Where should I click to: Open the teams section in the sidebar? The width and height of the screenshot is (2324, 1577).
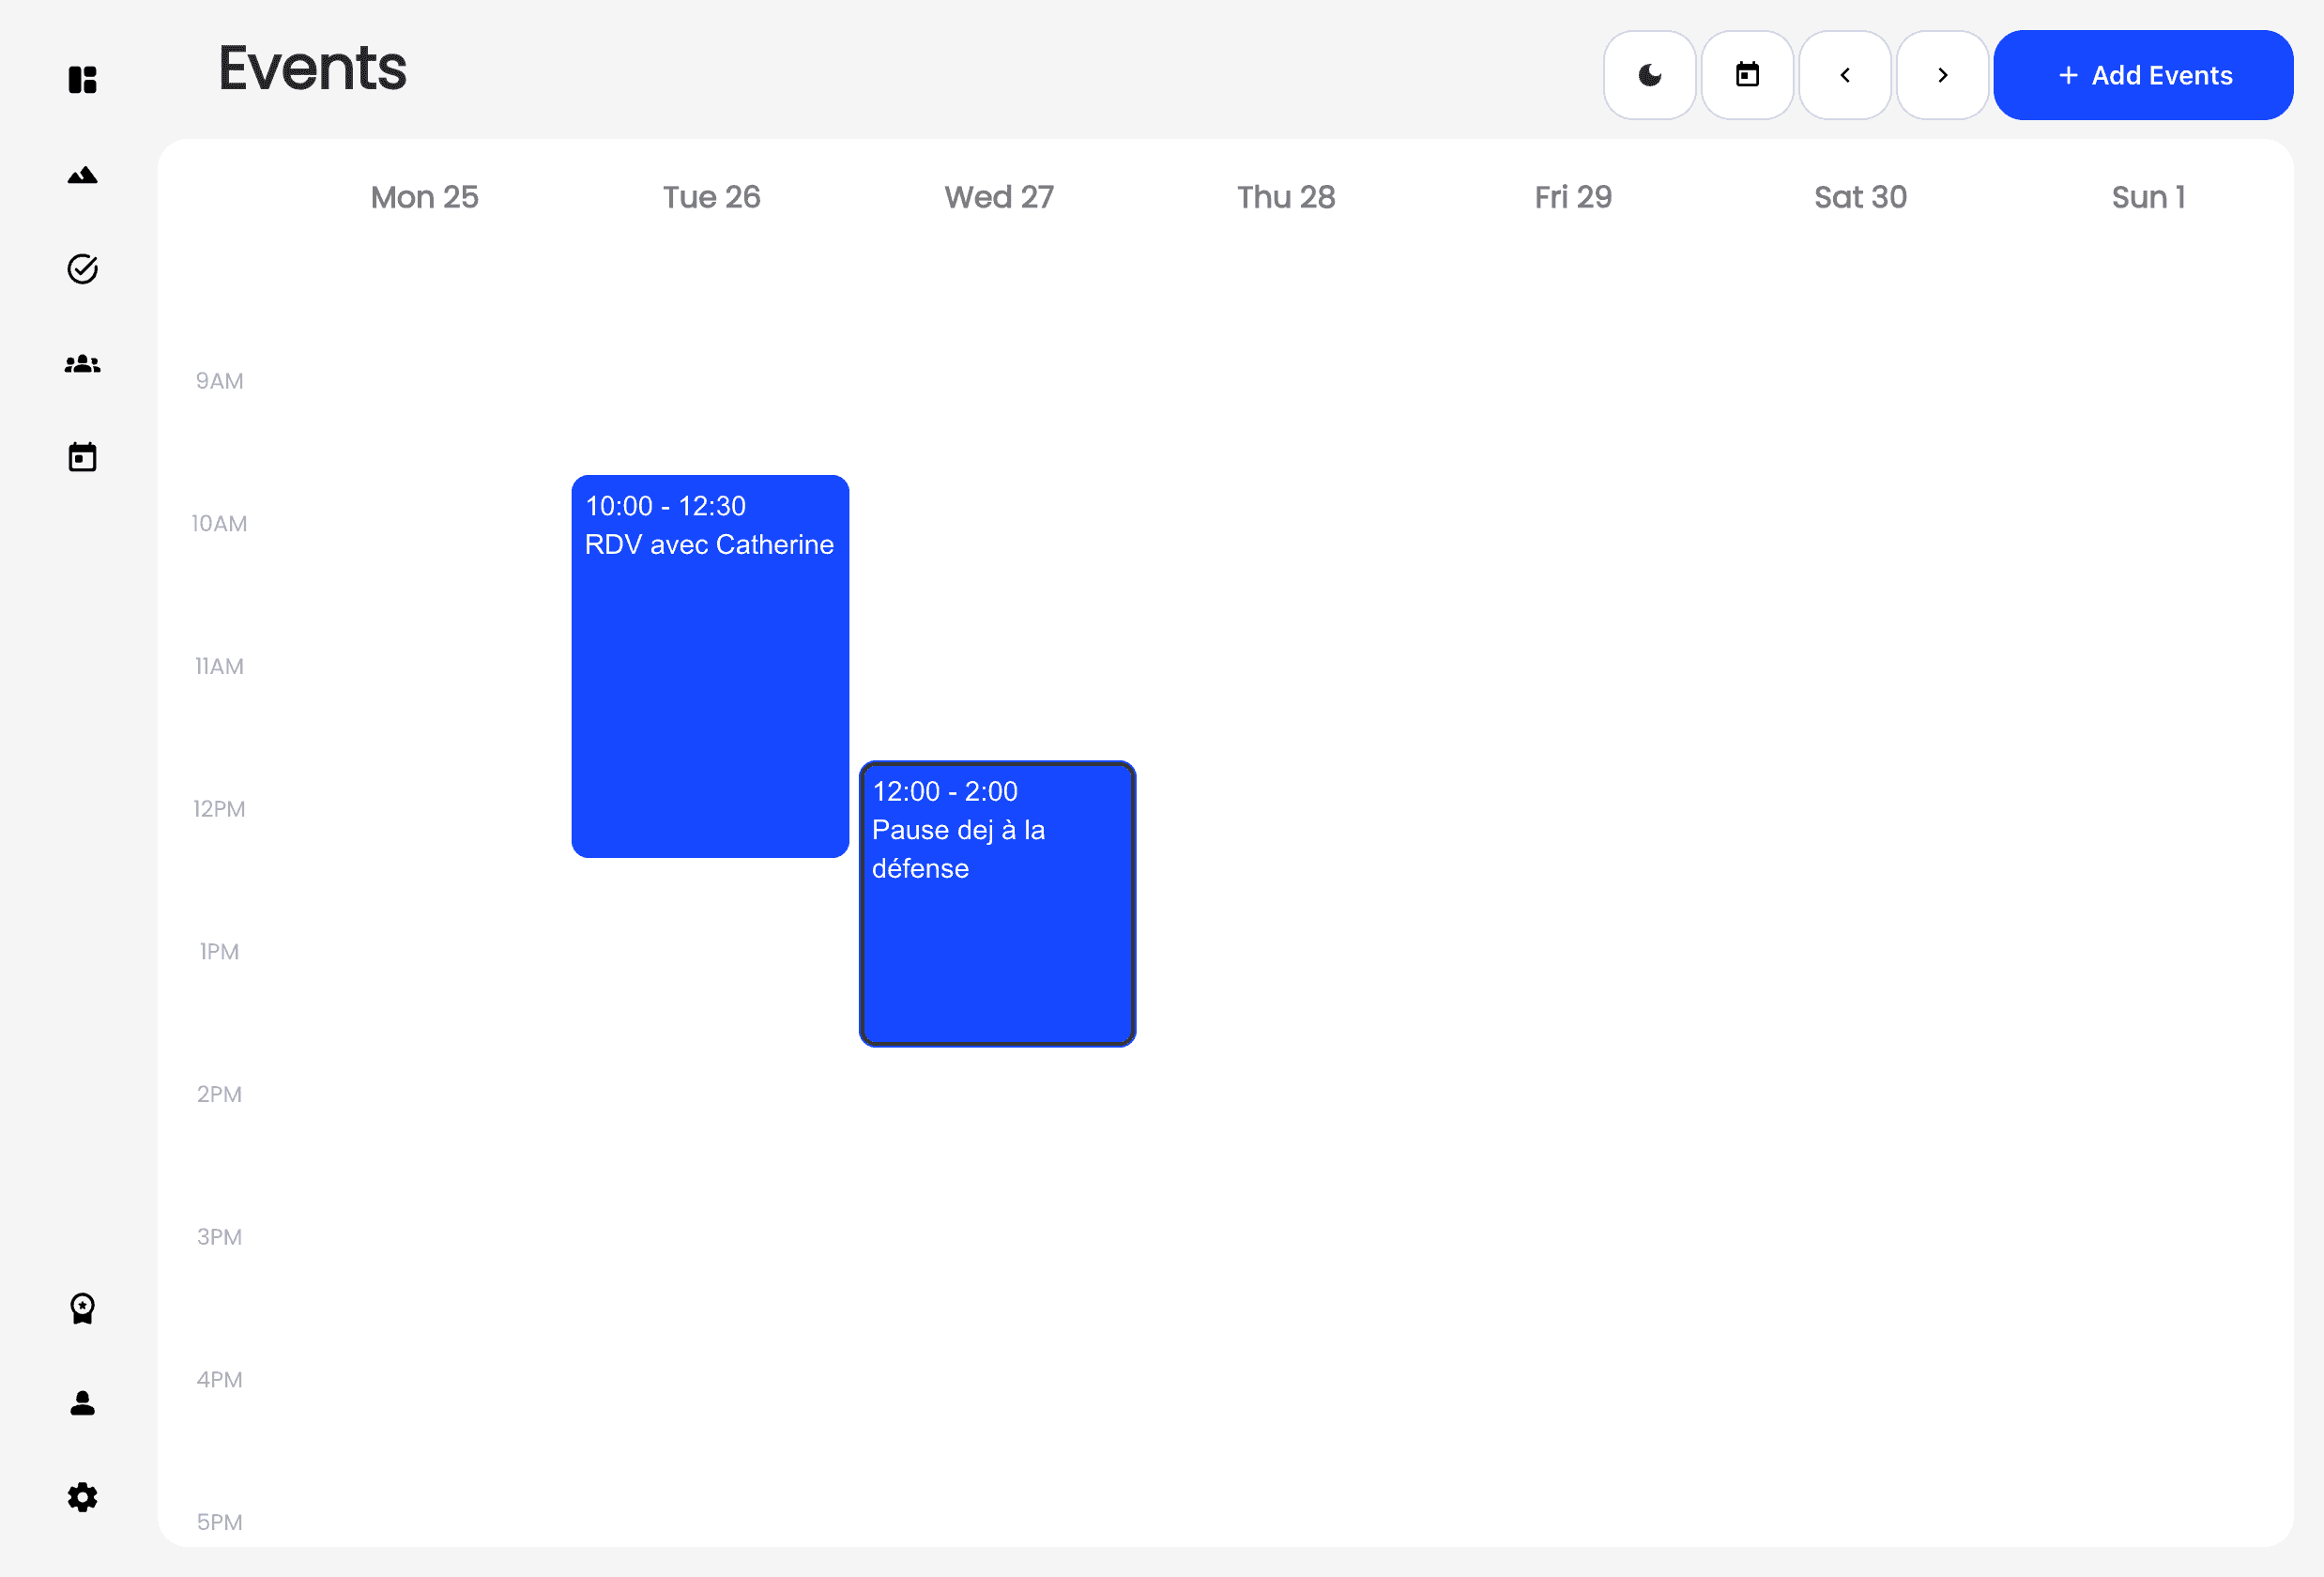82,363
